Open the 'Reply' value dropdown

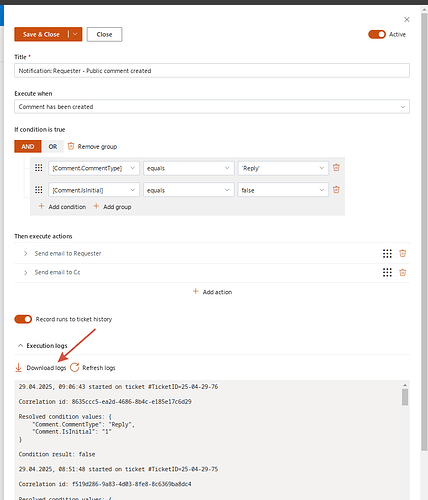(x=283, y=168)
